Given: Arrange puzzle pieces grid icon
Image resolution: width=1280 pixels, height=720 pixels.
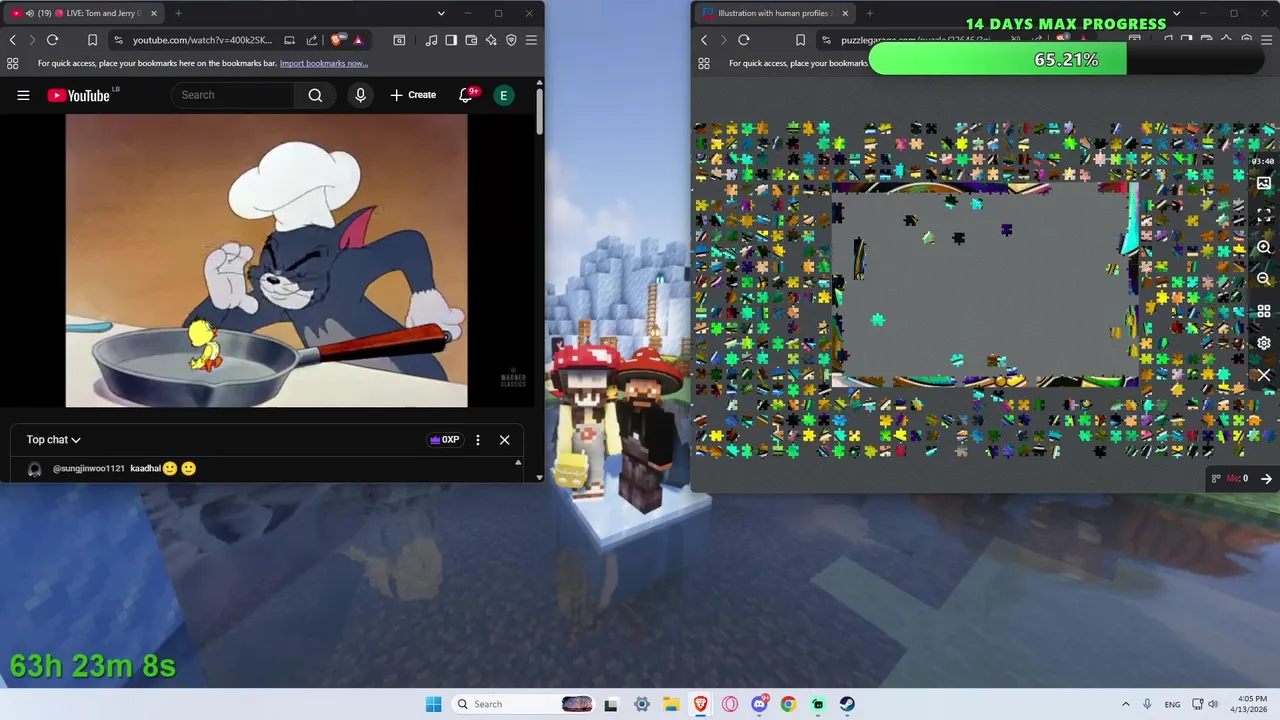Looking at the screenshot, I should click(x=1264, y=311).
